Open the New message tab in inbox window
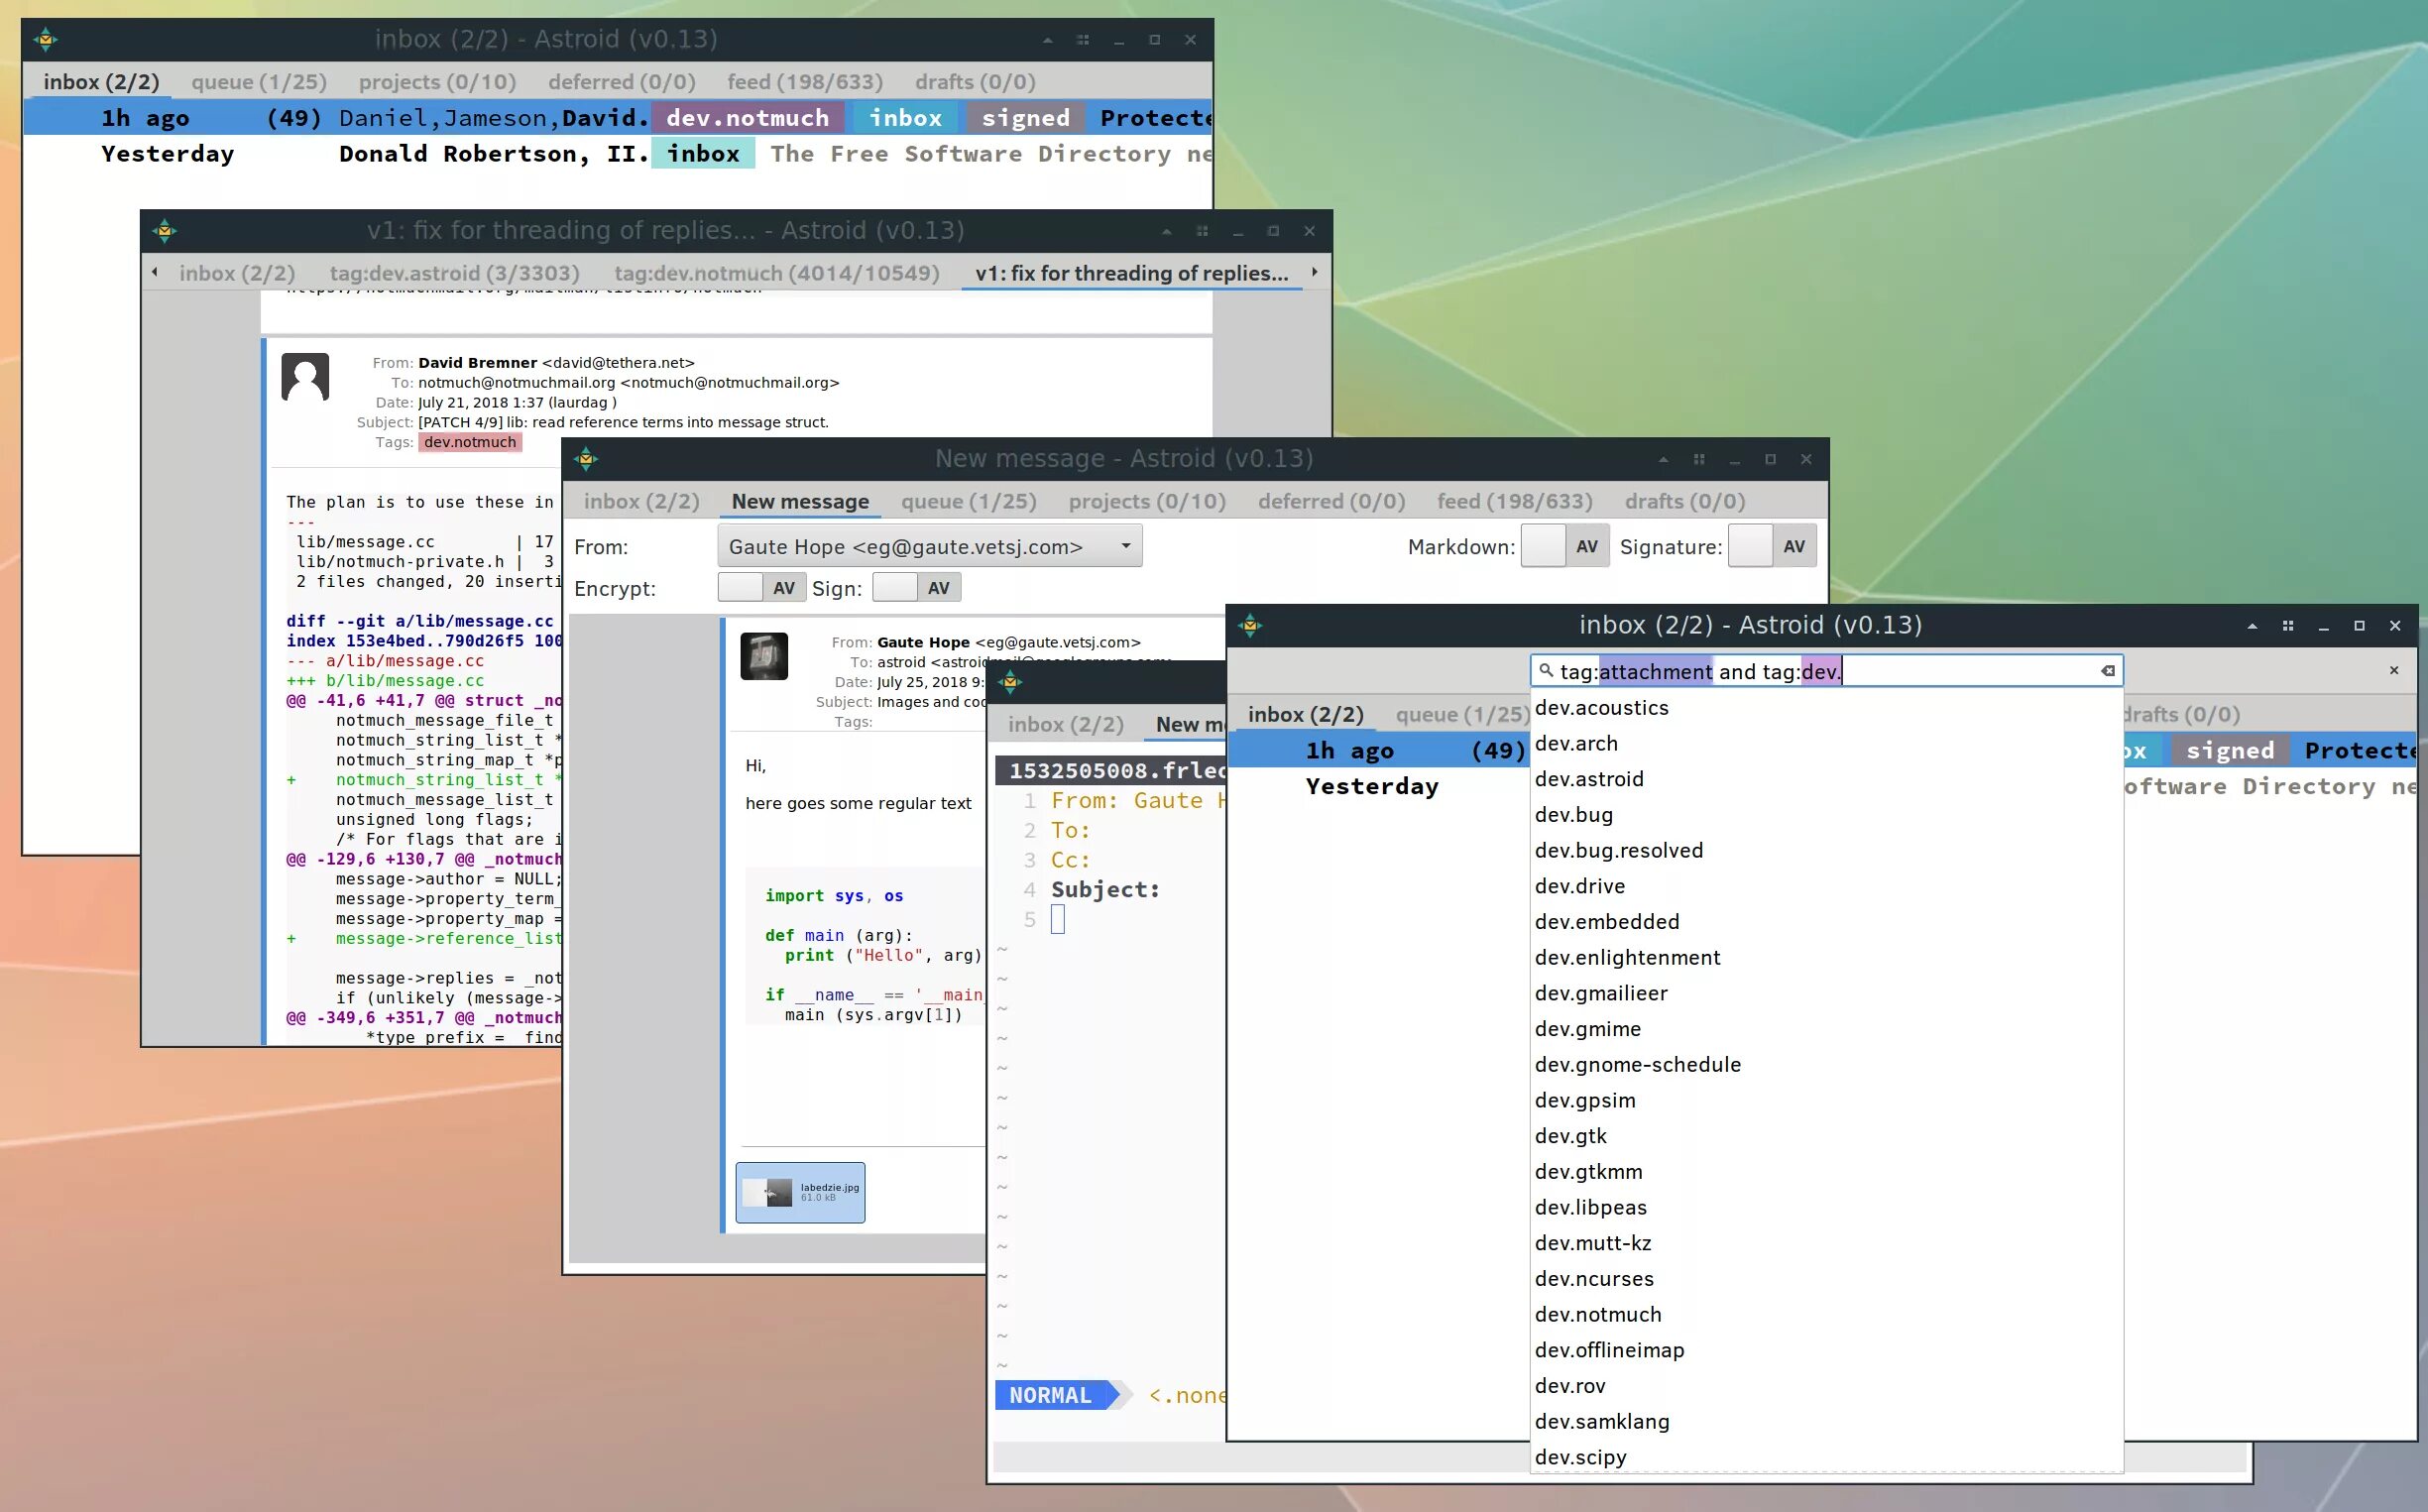Image resolution: width=2428 pixels, height=1512 pixels. [801, 502]
